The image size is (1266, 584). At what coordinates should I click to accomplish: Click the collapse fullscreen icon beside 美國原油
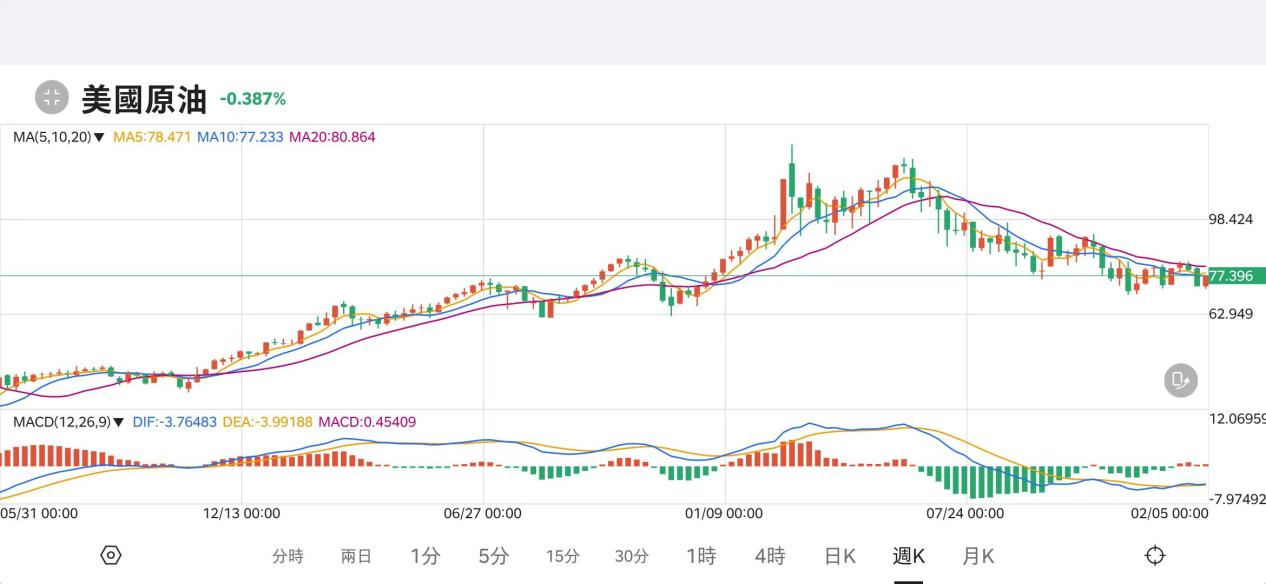52,98
